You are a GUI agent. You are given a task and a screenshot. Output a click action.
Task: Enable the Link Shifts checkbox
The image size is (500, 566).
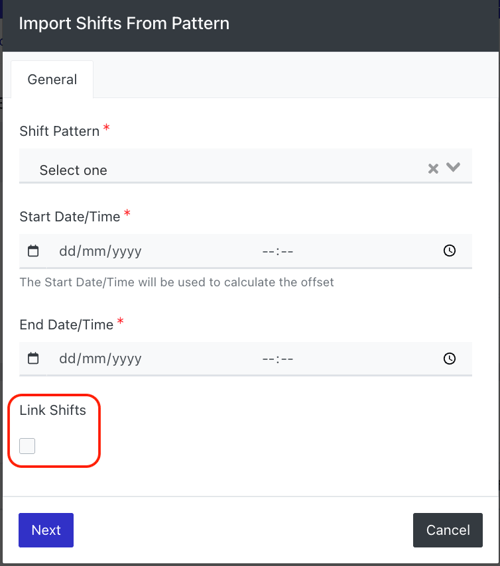[27, 446]
